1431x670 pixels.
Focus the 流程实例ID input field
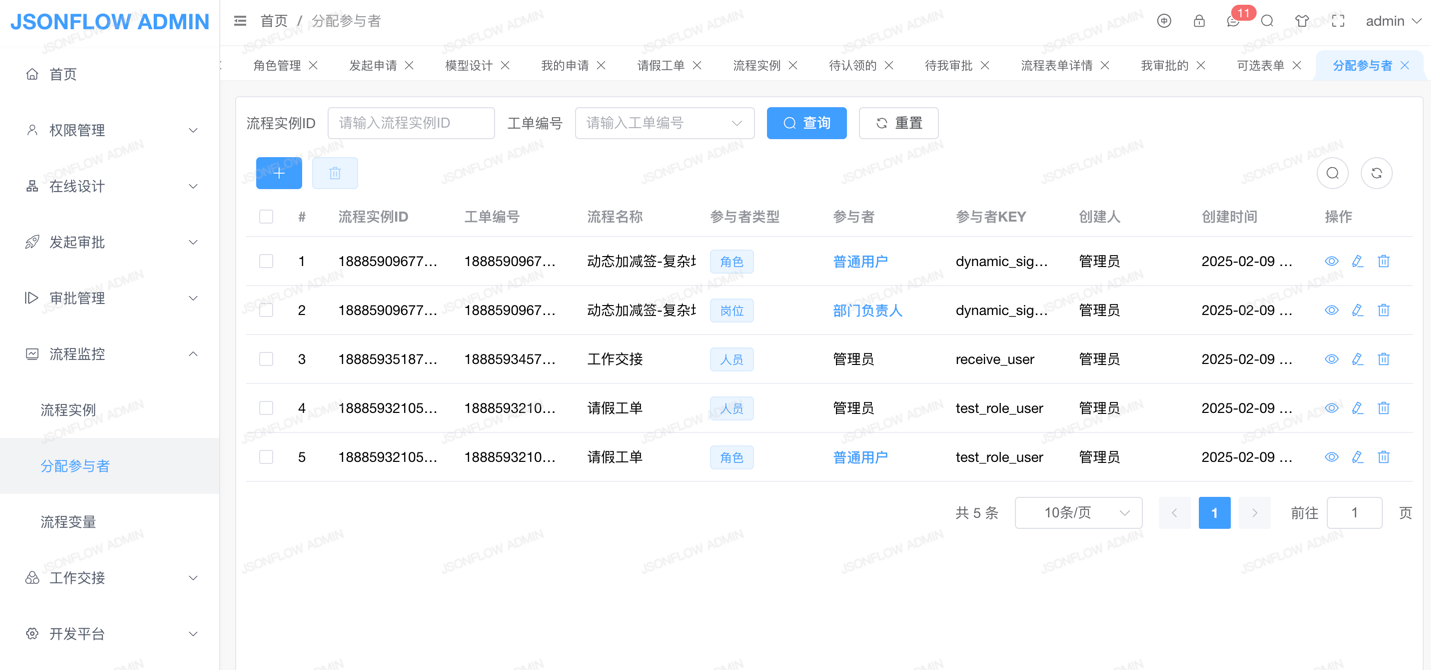[x=411, y=123]
